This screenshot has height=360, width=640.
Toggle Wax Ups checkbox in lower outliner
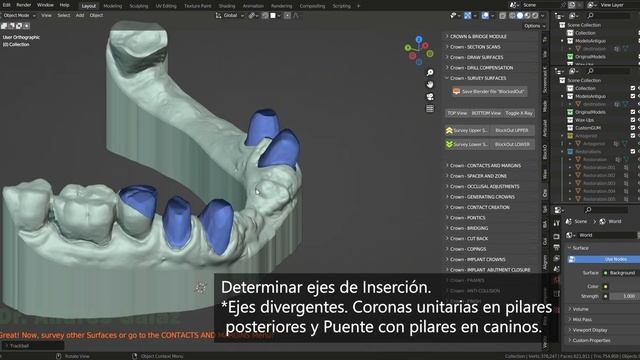pyautogui.click(x=633, y=120)
